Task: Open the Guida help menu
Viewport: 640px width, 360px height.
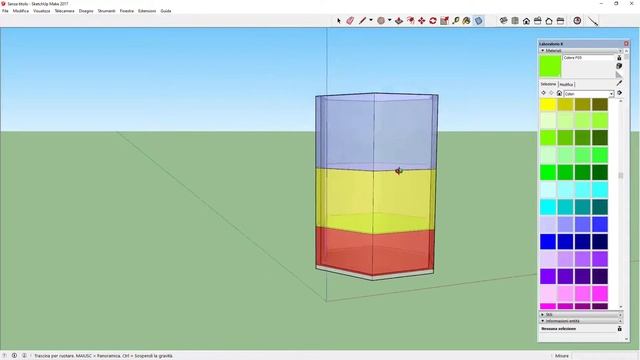Action: point(166,11)
